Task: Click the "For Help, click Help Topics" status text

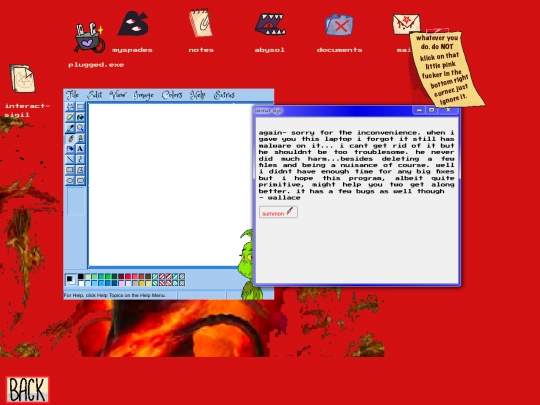Action: pyautogui.click(x=115, y=295)
